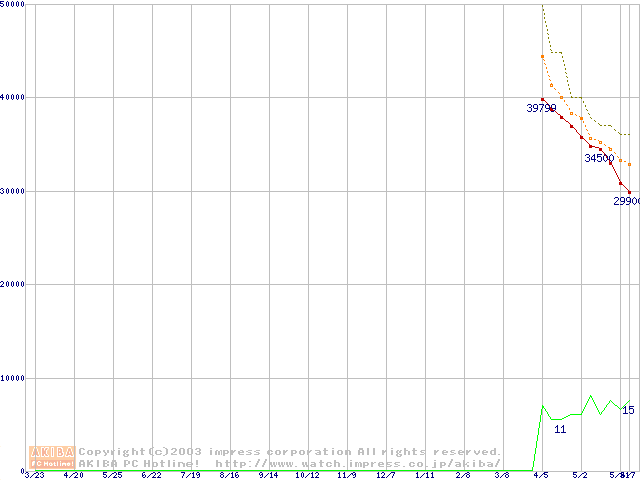Select the 4/5 date on x-axis
Viewport: 640px width, 480px height.
[x=541, y=476]
